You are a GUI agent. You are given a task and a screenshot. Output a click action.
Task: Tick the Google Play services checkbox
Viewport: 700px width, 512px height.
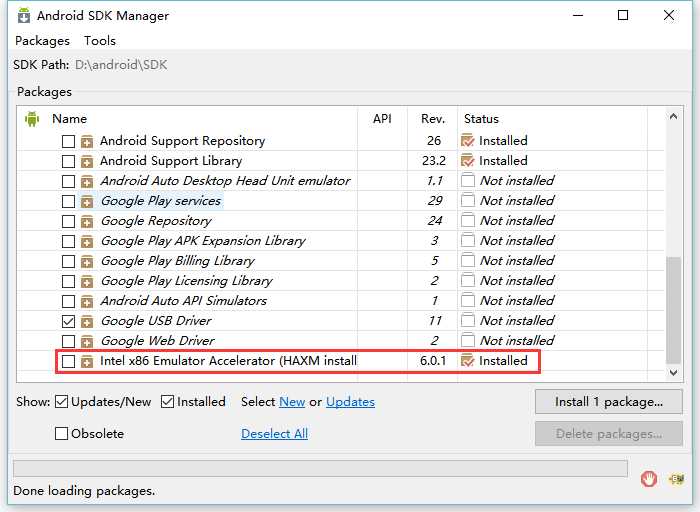click(68, 201)
